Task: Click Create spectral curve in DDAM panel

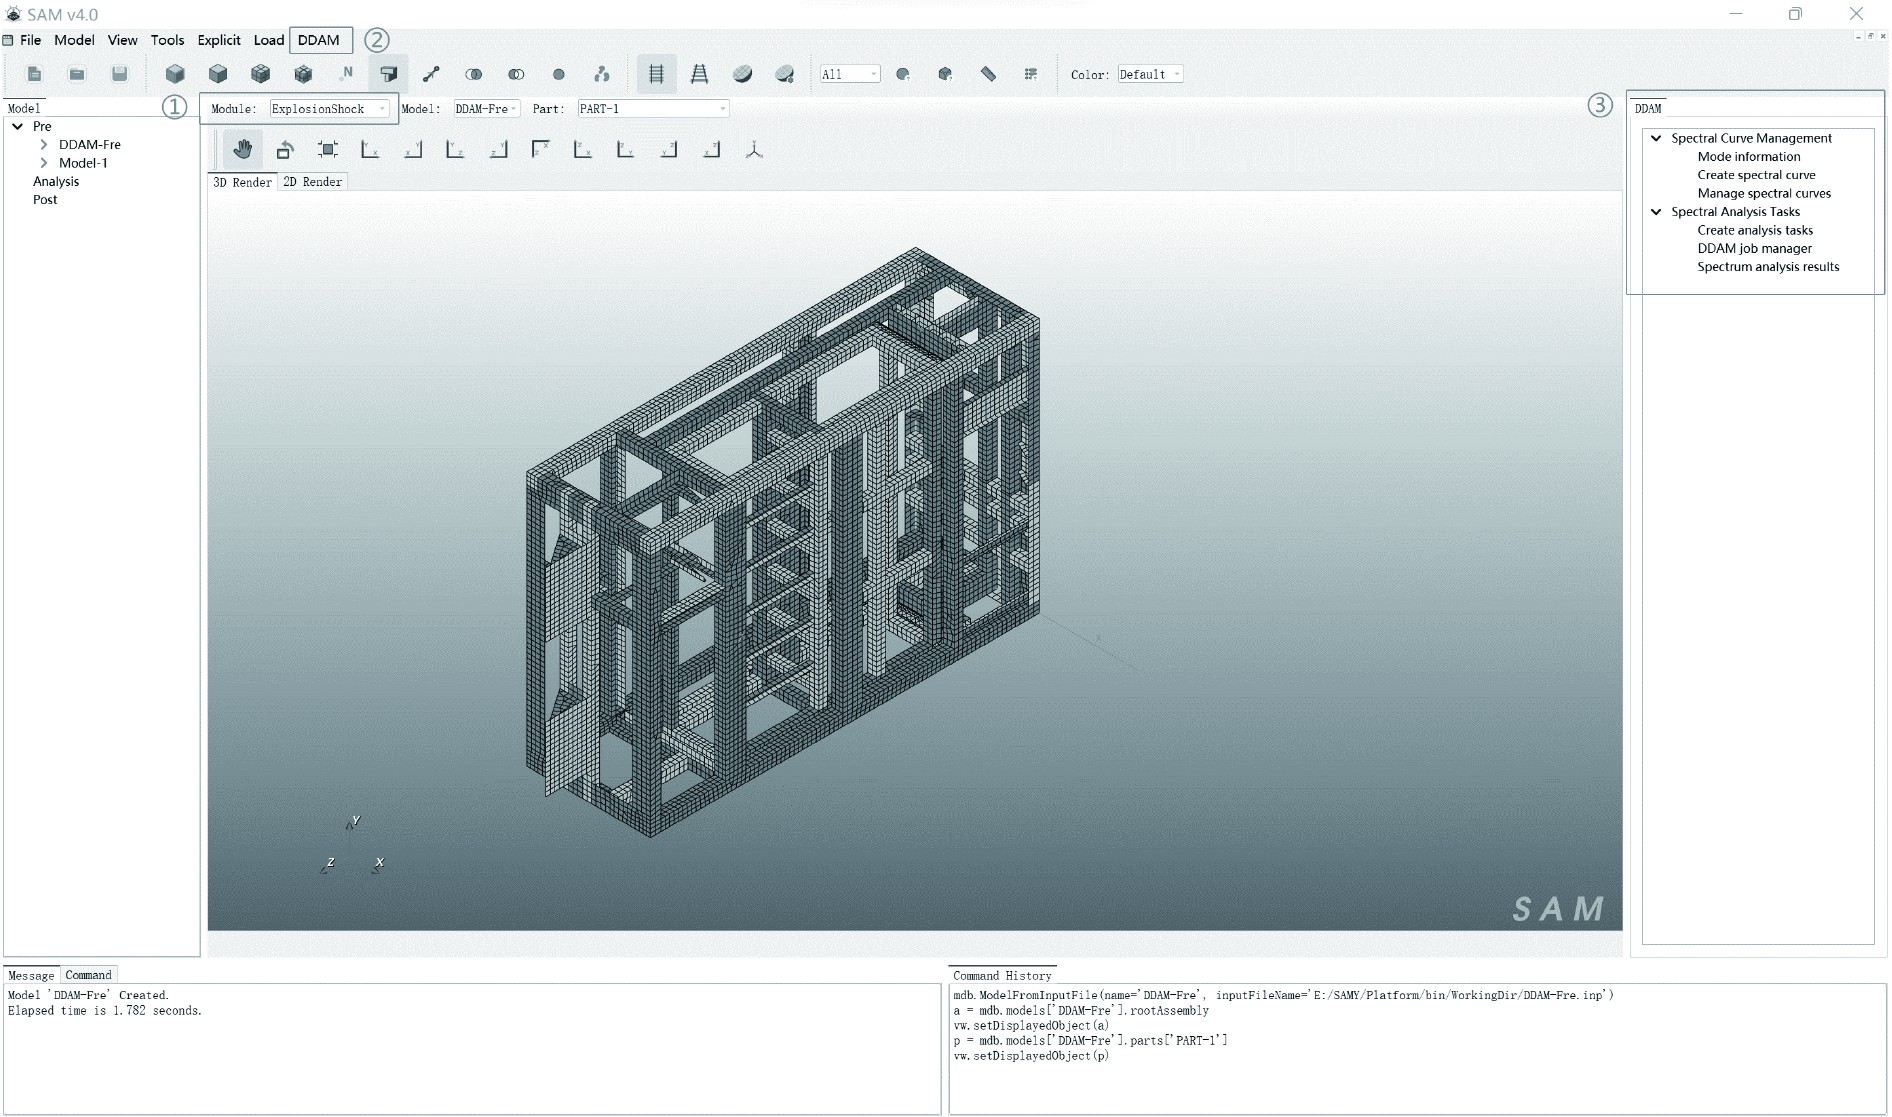Action: 1755,175
